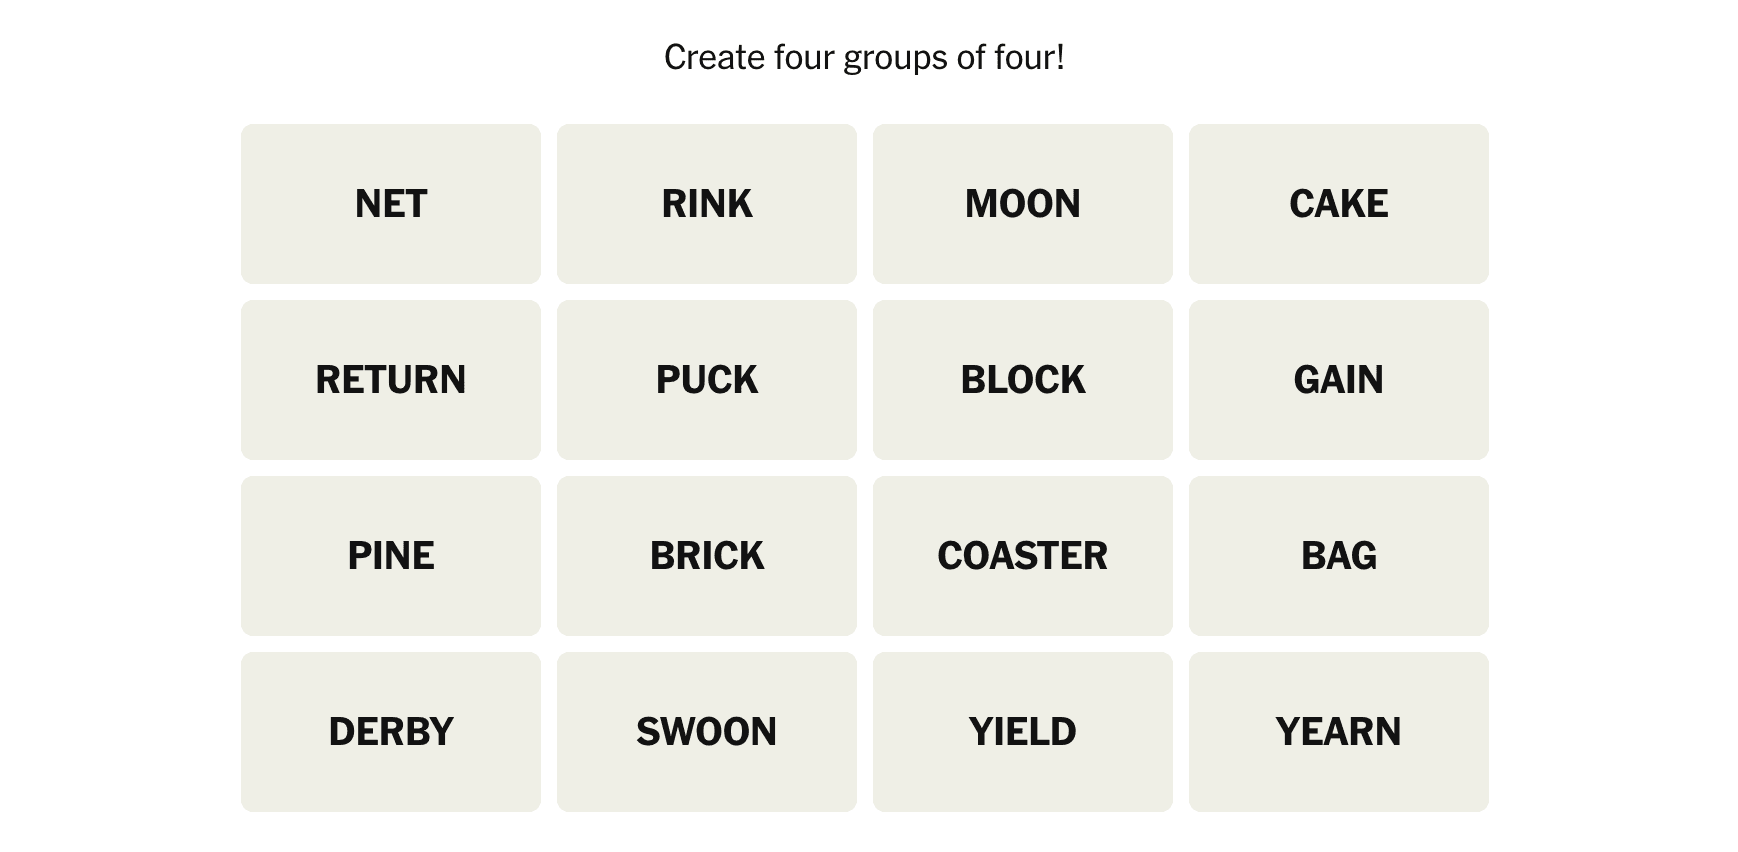The height and width of the screenshot is (852, 1738).
Task: Select the BLOCK tile
Action: point(1022,380)
